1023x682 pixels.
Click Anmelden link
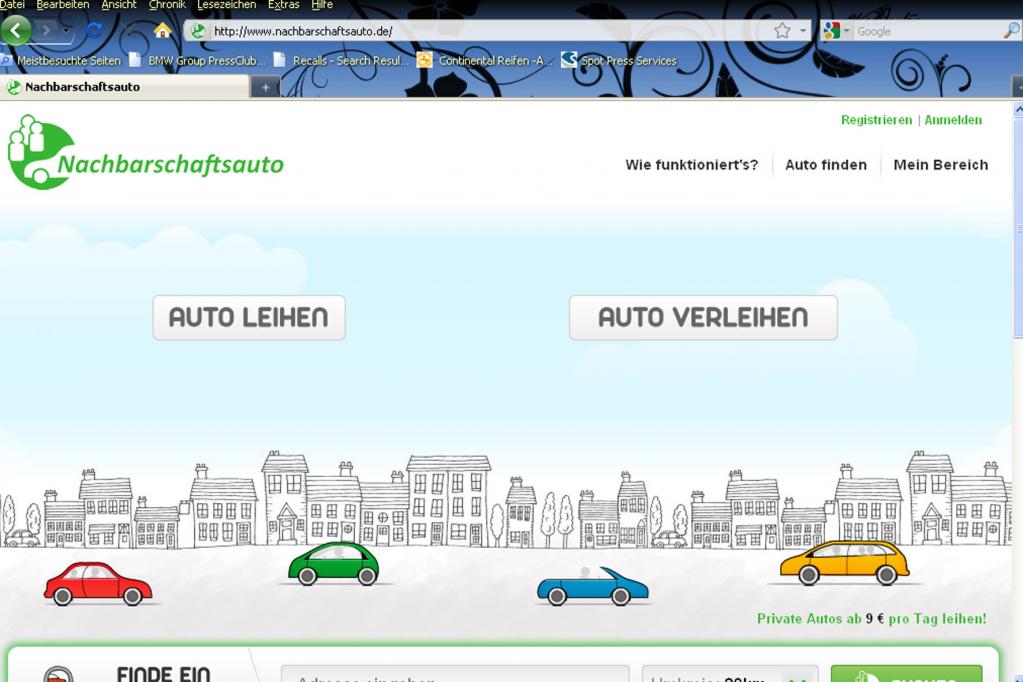click(953, 120)
